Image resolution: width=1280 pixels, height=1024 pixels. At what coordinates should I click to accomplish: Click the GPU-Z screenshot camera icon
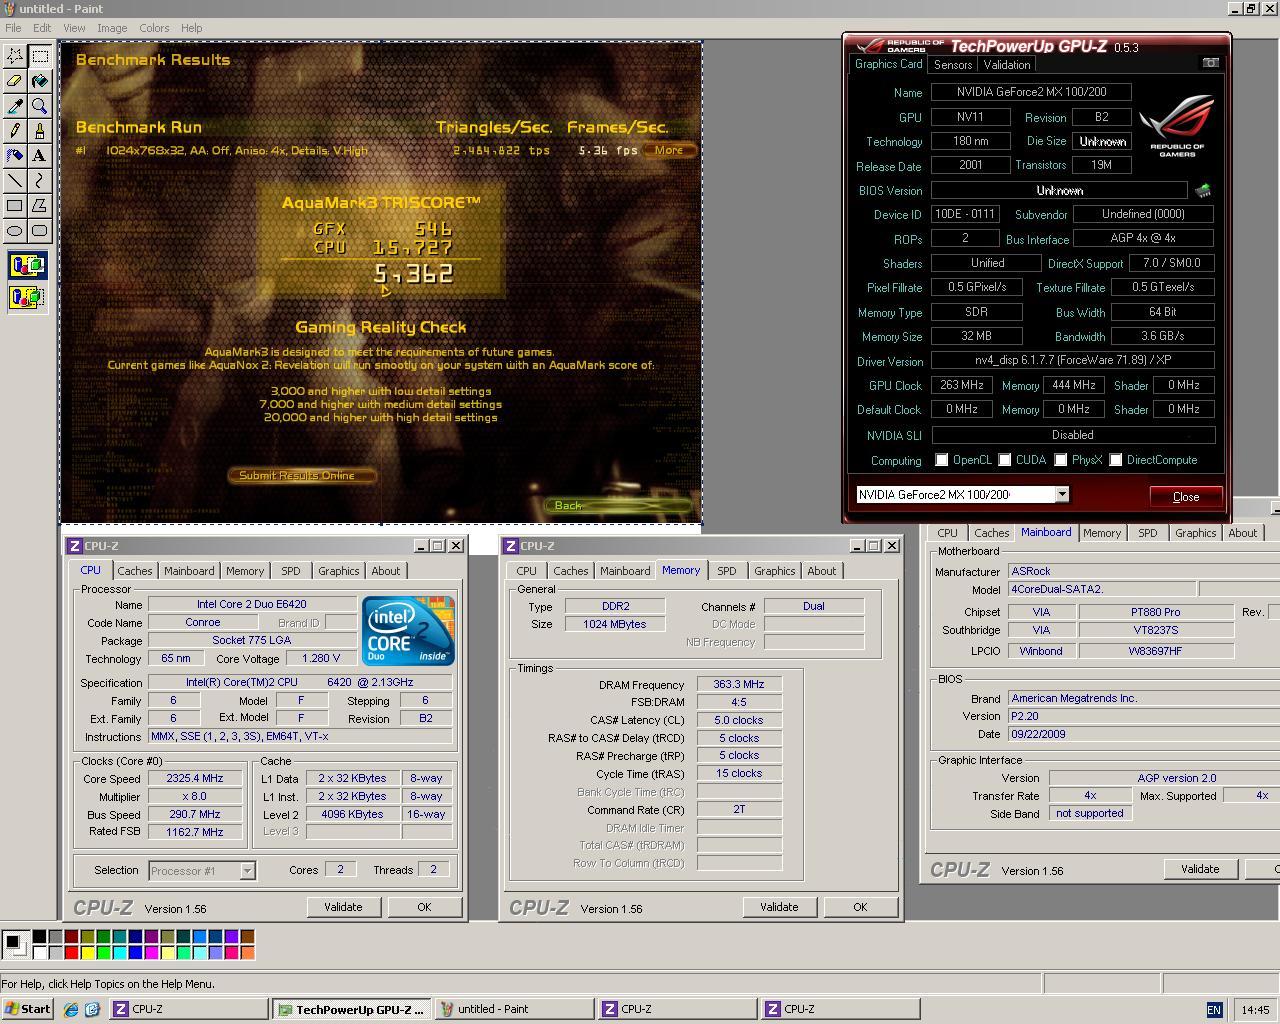(x=1210, y=63)
